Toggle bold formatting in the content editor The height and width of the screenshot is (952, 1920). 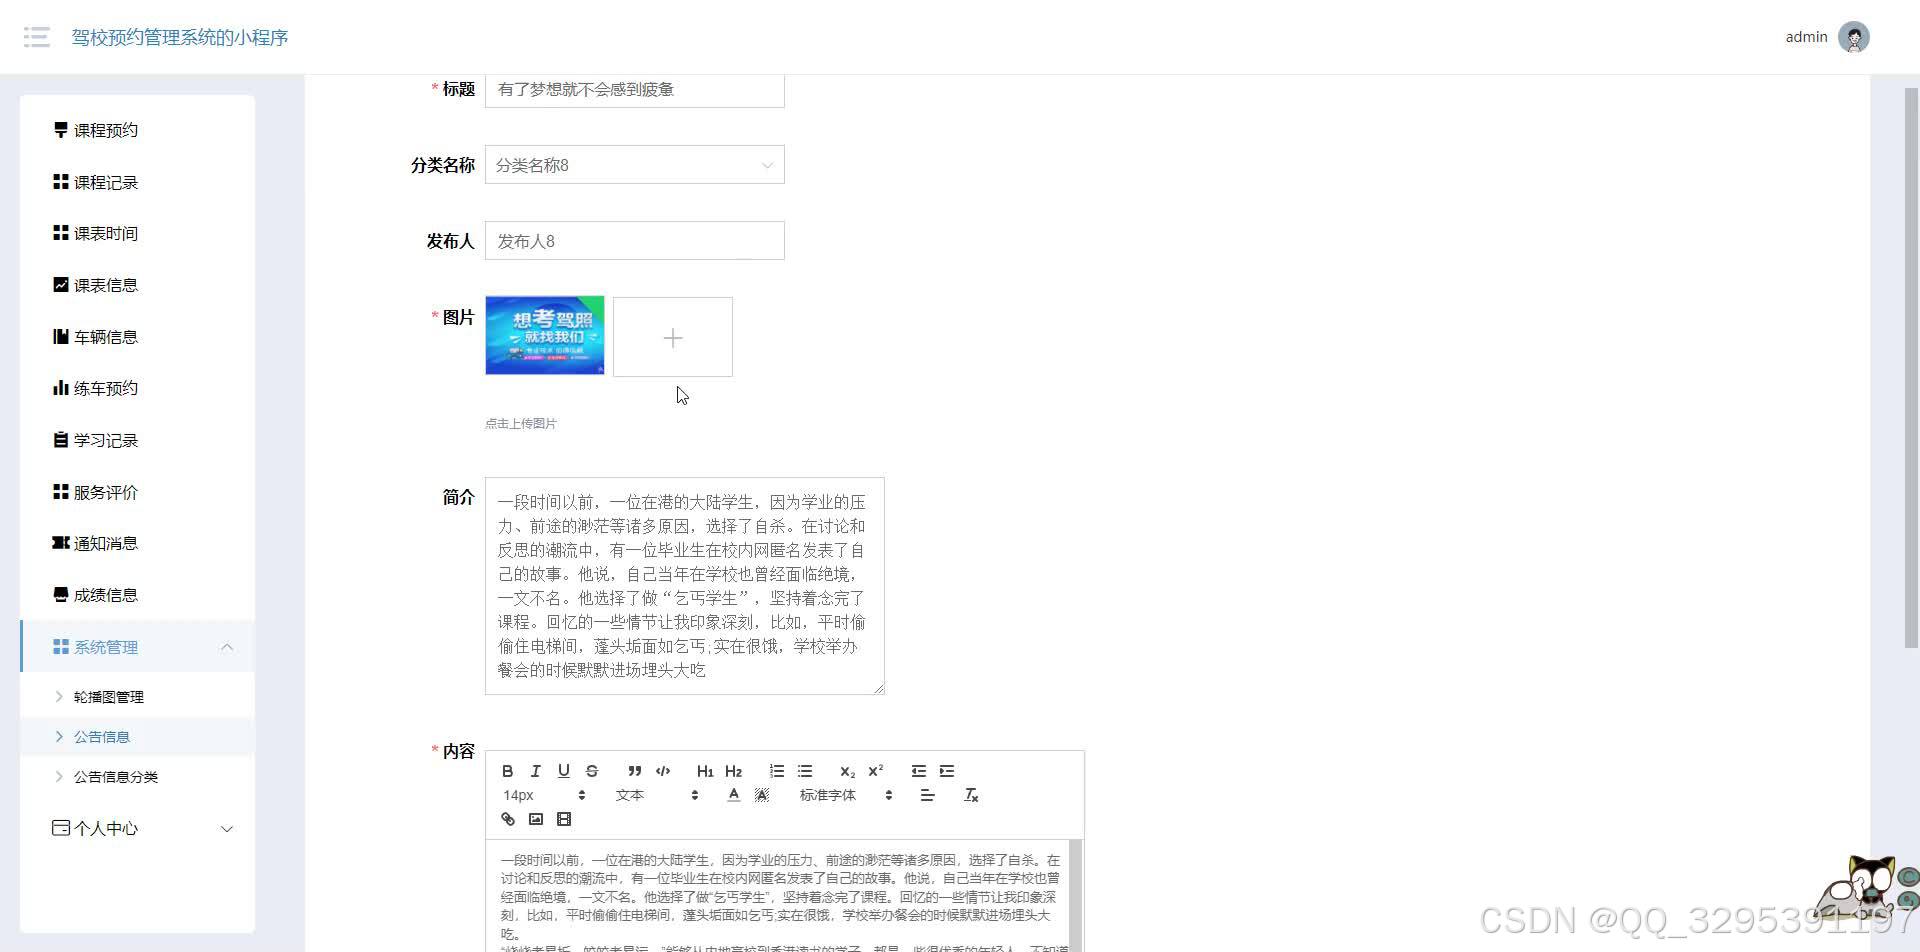(507, 770)
